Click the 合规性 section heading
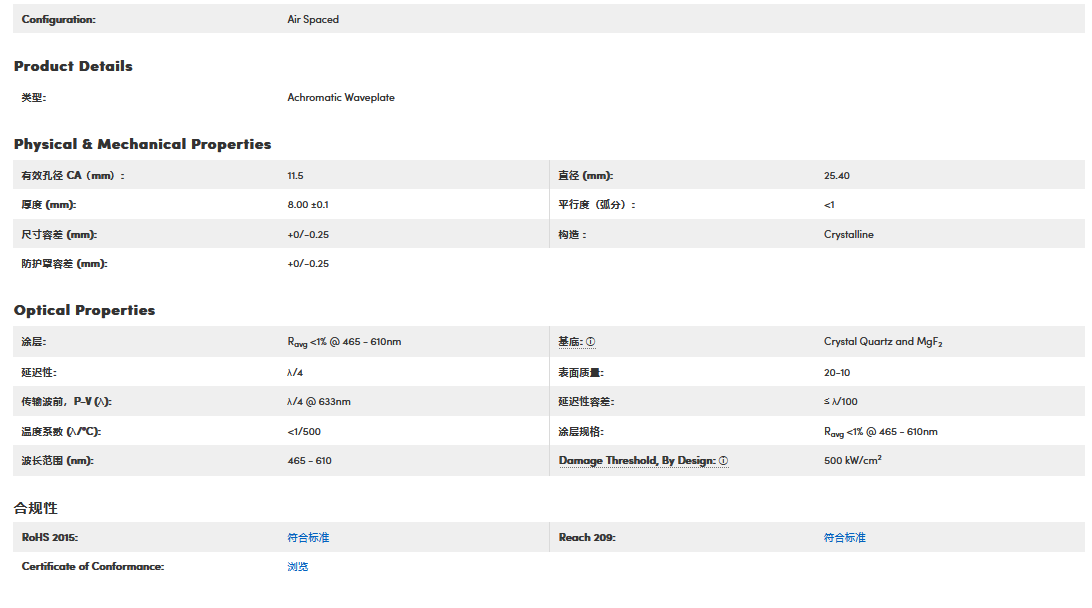Image resolution: width=1092 pixels, height=608 pixels. pyautogui.click(x=36, y=508)
